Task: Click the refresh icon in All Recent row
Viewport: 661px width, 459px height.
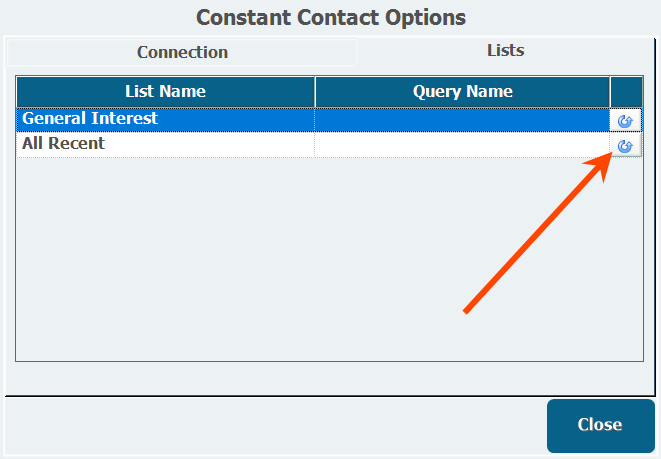Action: point(626,146)
